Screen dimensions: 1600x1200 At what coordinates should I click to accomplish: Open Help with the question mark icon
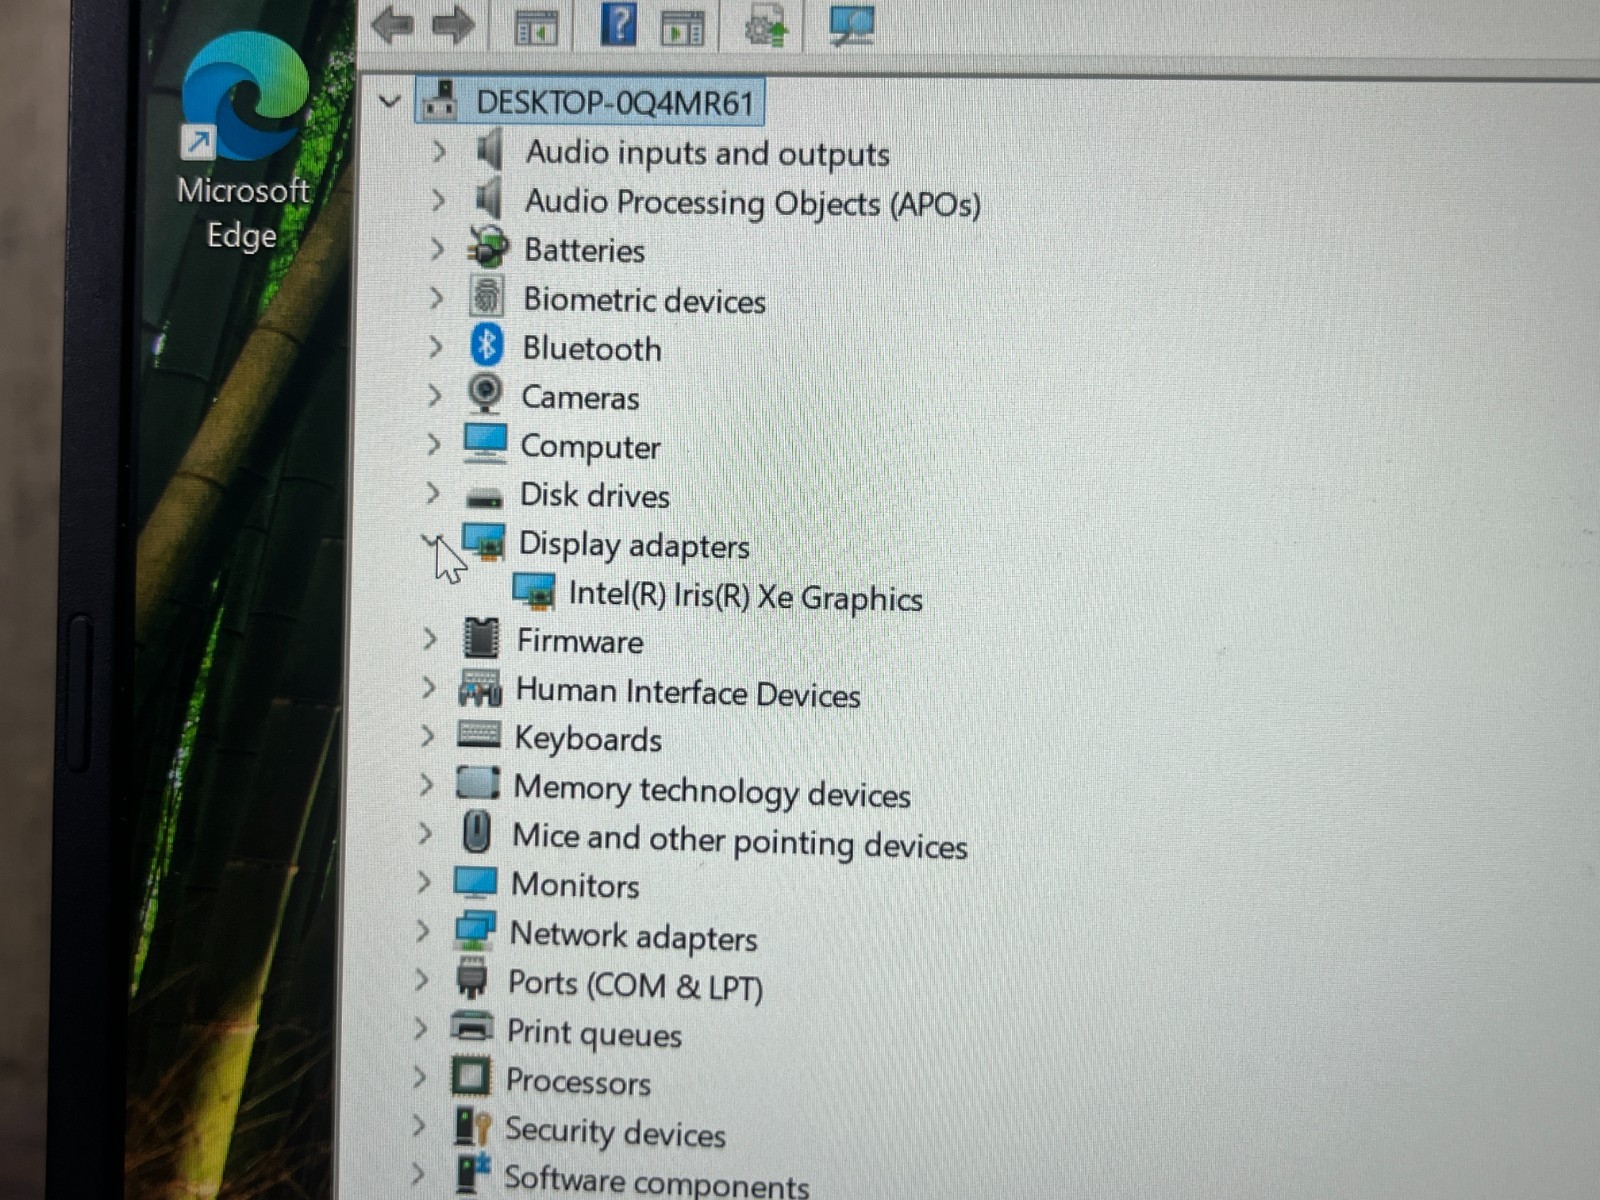coord(618,23)
